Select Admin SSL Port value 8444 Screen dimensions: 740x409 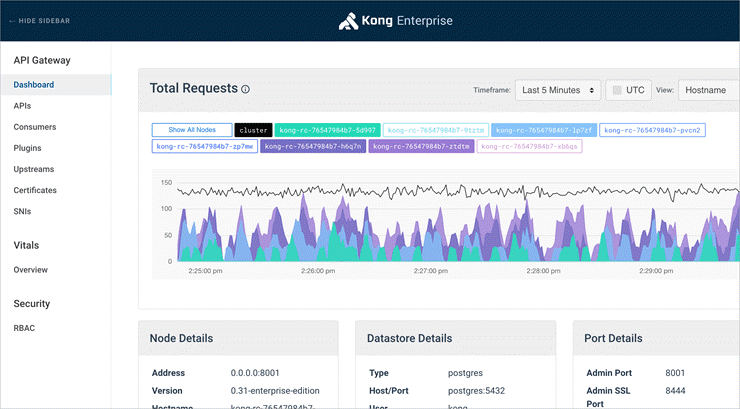675,391
